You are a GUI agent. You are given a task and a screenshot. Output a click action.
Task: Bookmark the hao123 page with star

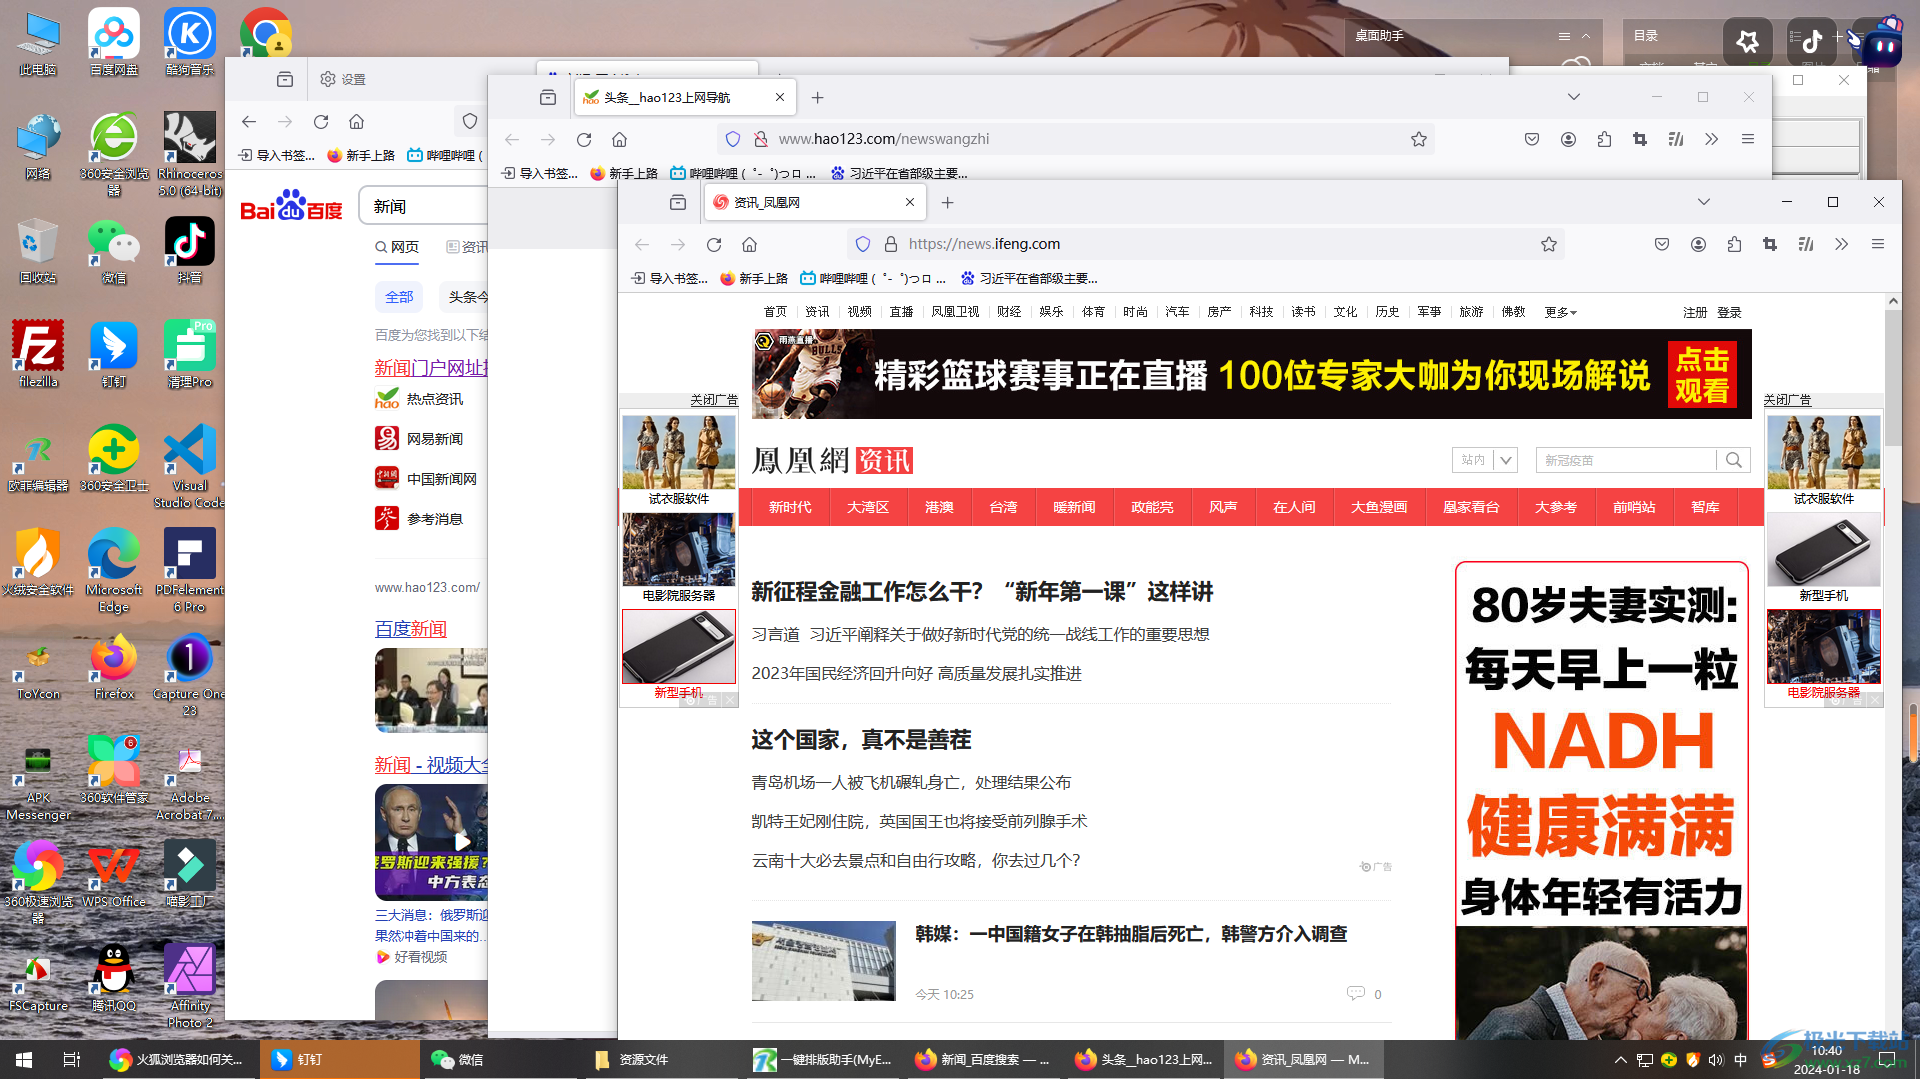(x=1419, y=140)
